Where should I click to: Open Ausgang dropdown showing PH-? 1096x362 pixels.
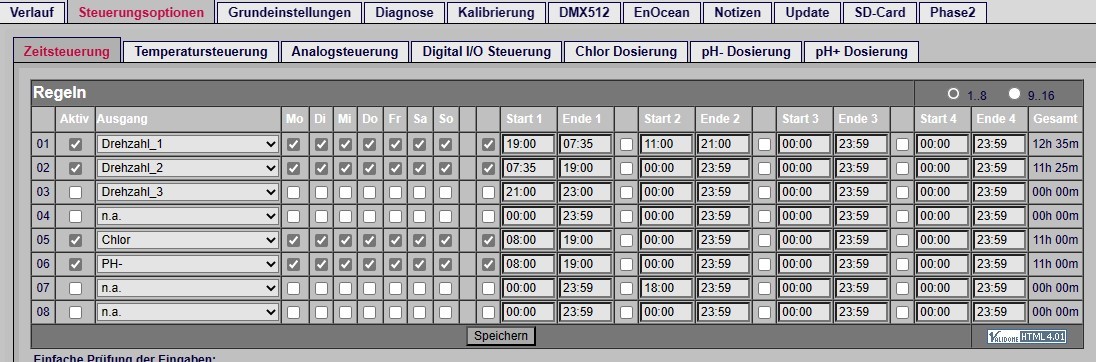pos(188,263)
